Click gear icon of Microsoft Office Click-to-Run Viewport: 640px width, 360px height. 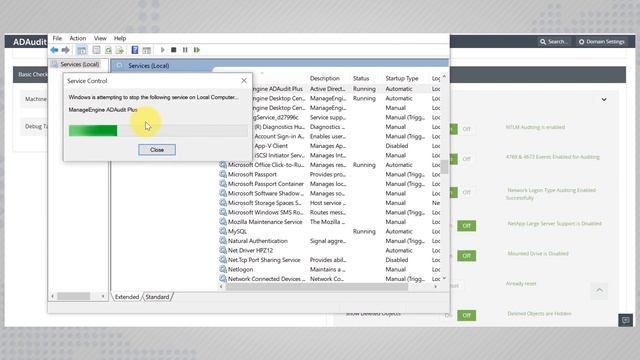tap(223, 164)
